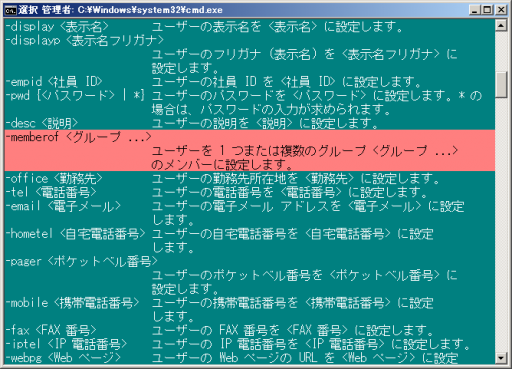Minimize the cmd.exe window
This screenshot has width=512, height=369.
[475, 10]
